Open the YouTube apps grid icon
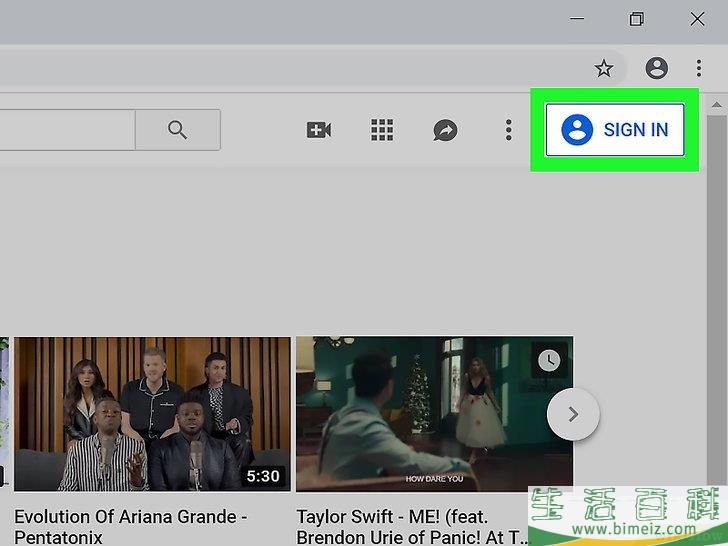The height and width of the screenshot is (546, 728). [x=382, y=130]
